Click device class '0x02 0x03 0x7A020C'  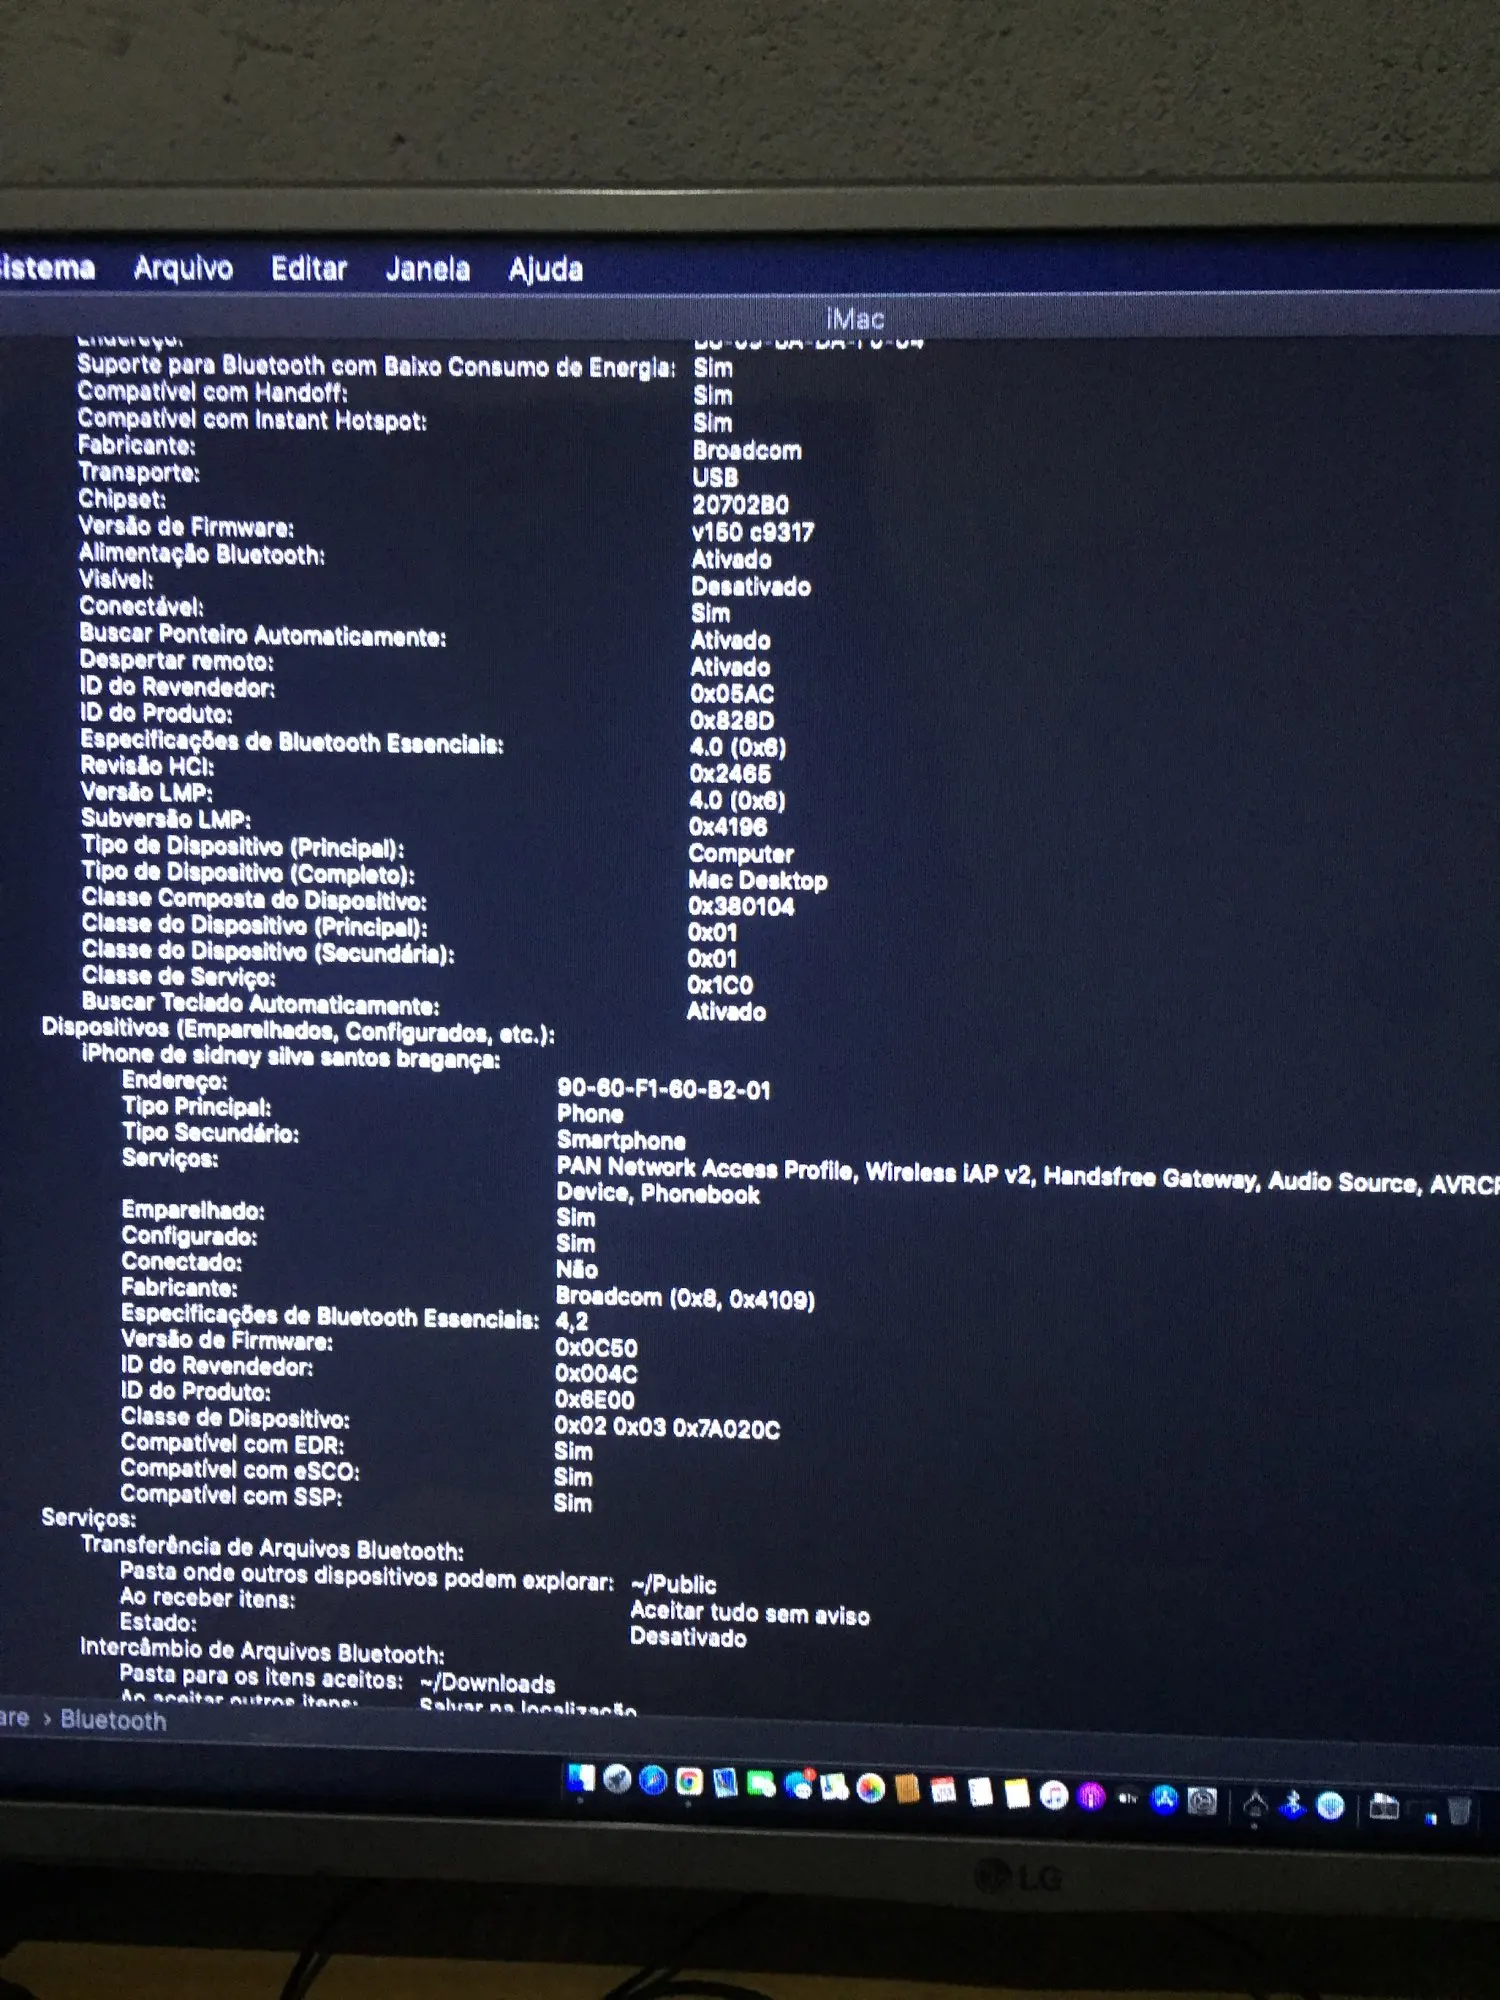[667, 1427]
